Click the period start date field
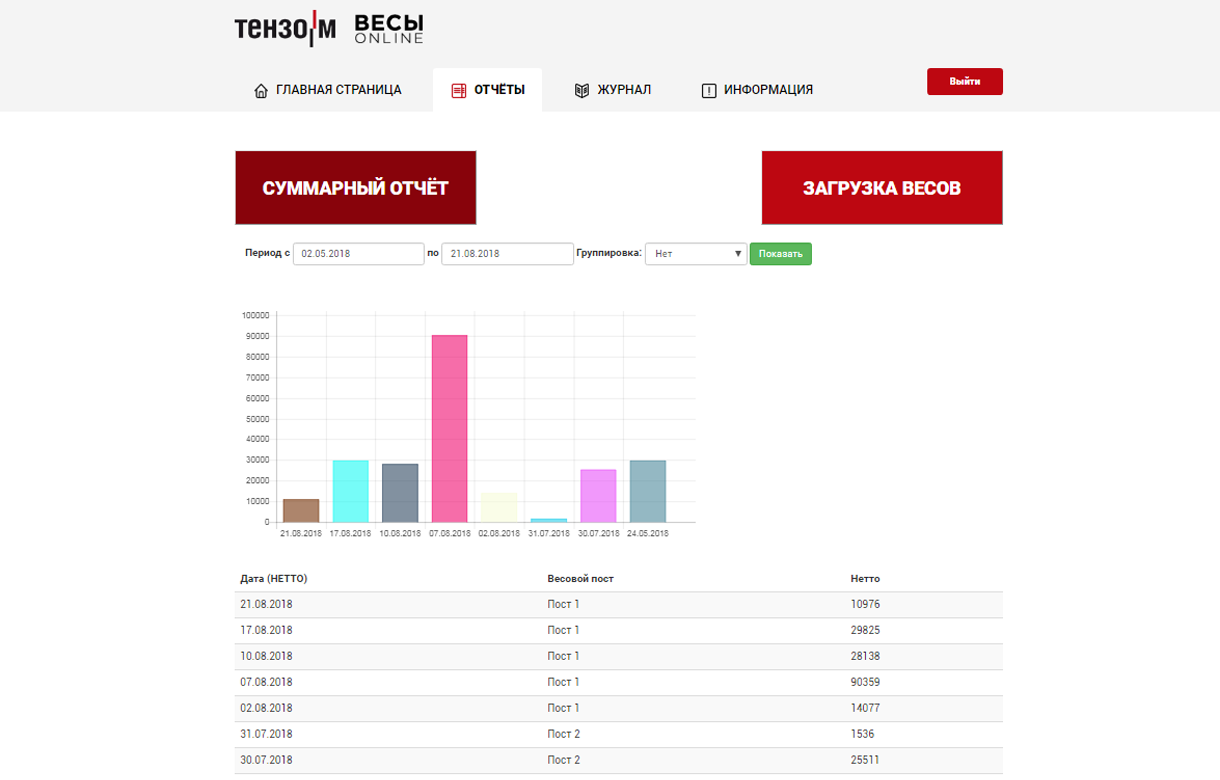 [x=359, y=254]
